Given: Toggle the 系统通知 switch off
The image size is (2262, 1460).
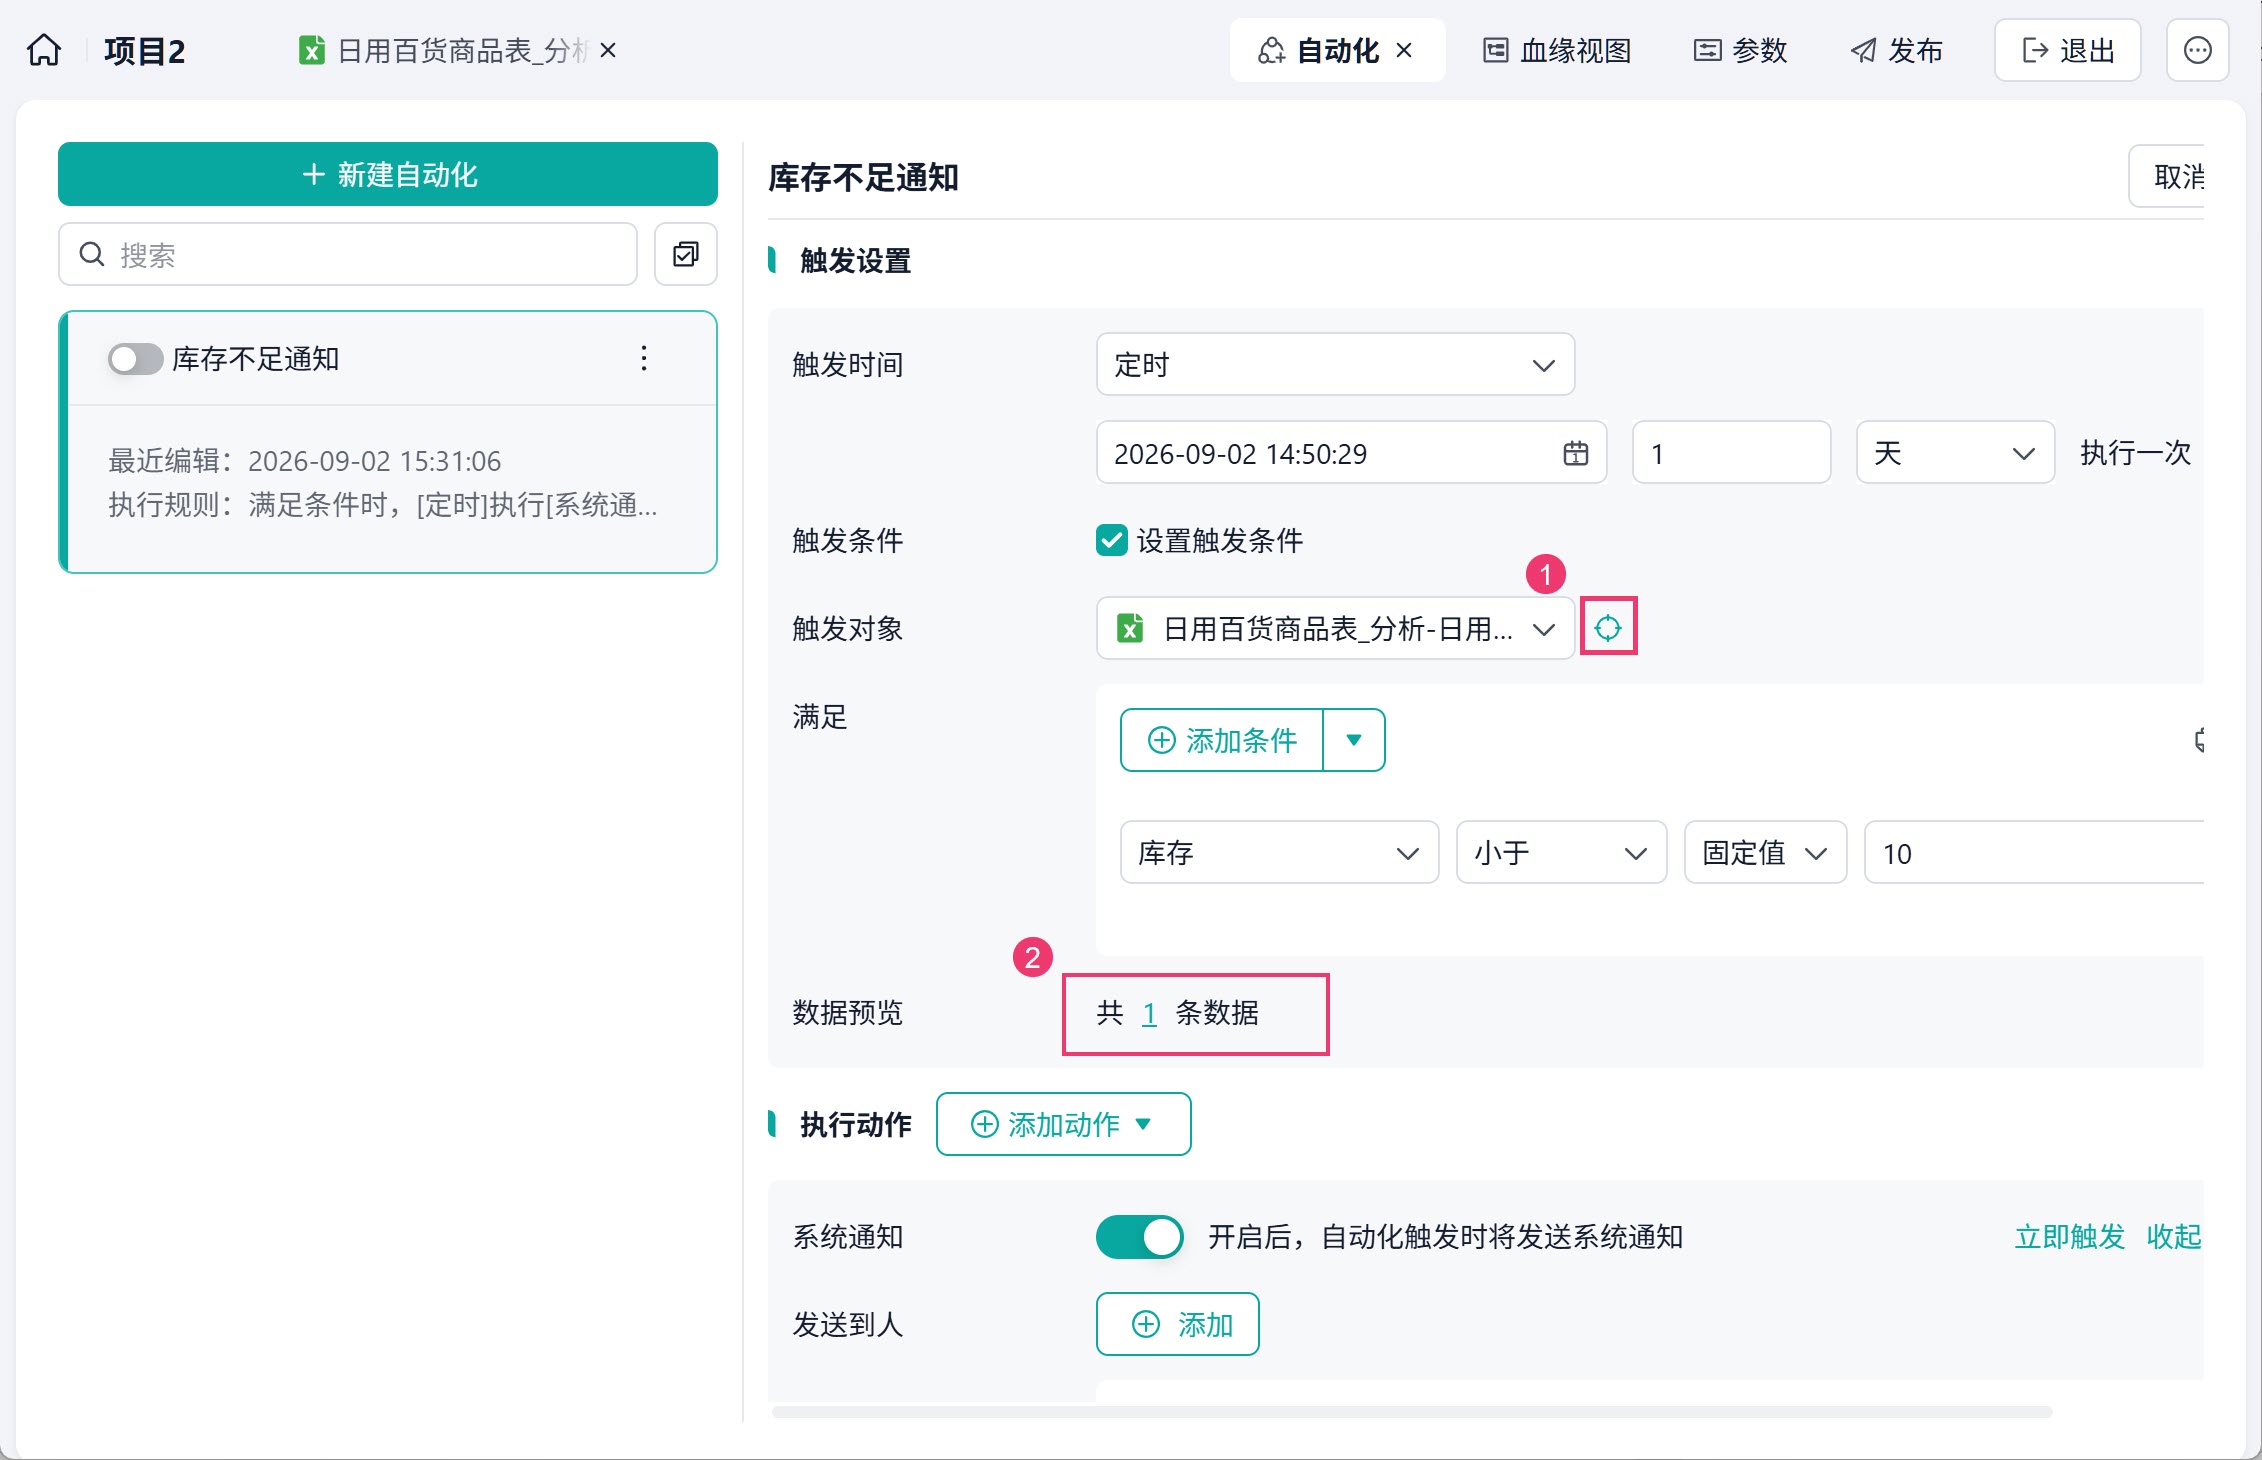Looking at the screenshot, I should pos(1140,1237).
